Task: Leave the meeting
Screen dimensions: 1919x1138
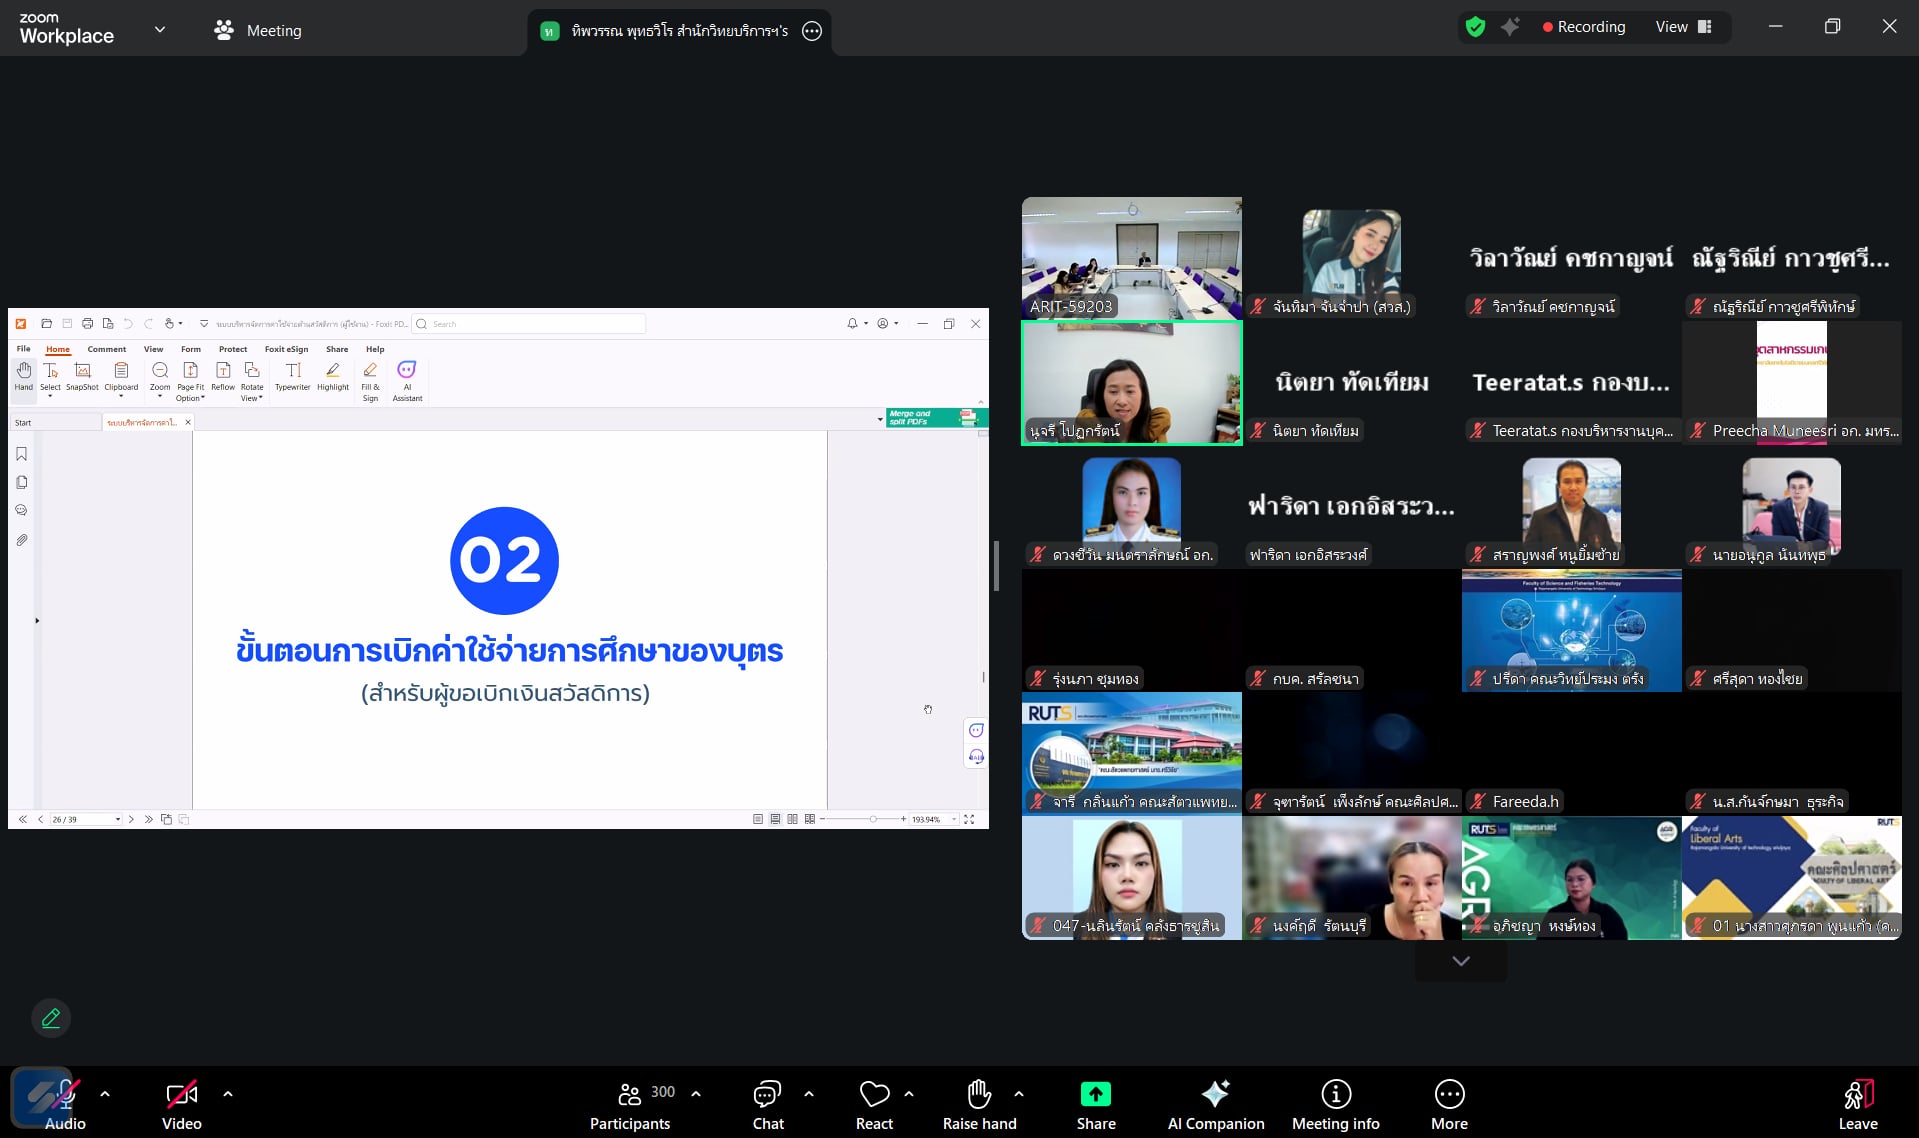Action: click(x=1857, y=1104)
